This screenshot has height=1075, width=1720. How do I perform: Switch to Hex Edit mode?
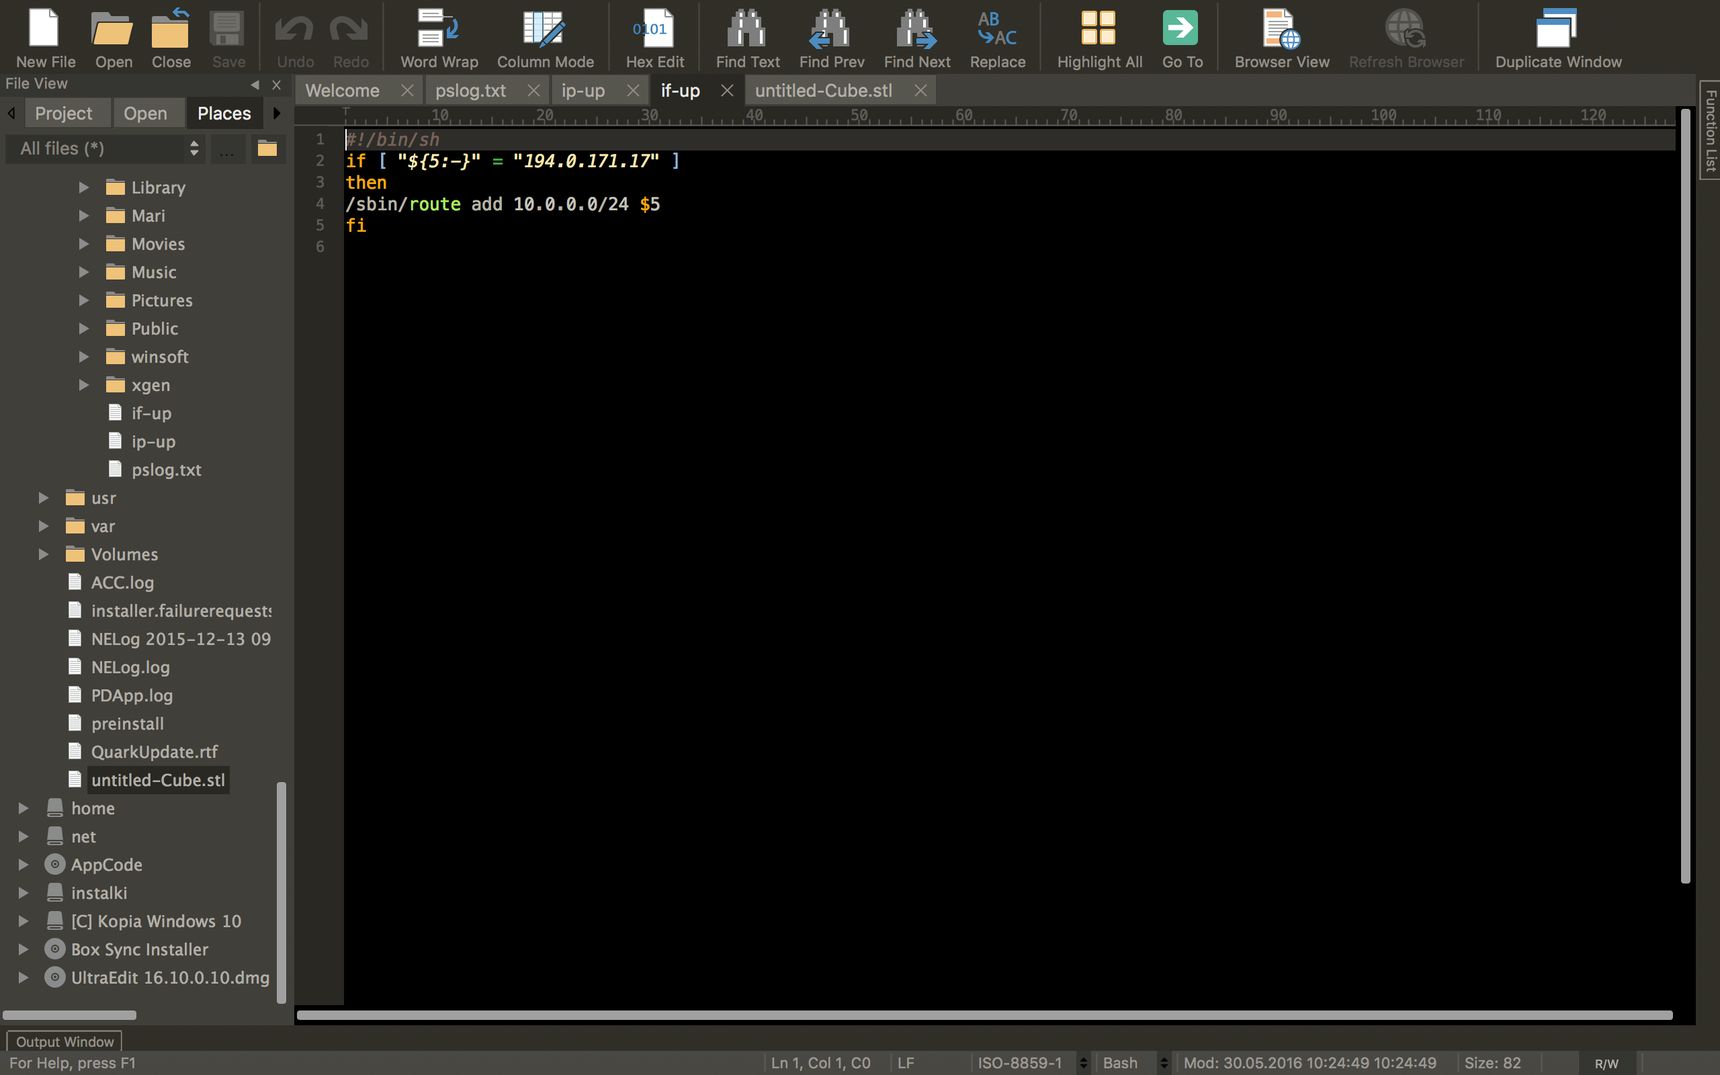655,38
